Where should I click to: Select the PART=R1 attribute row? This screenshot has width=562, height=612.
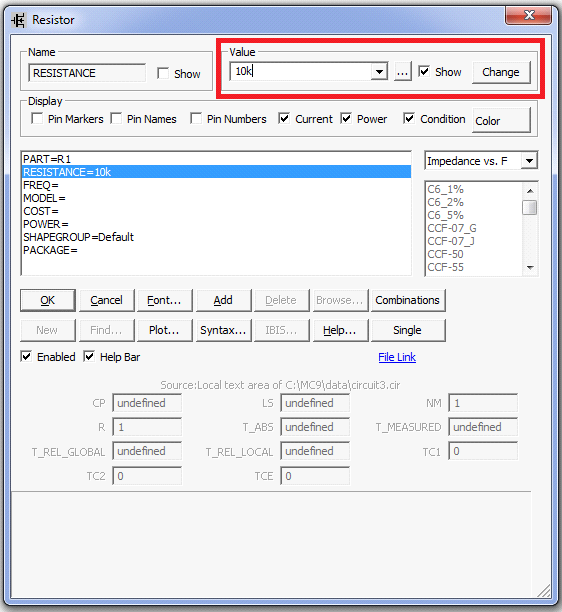217,159
